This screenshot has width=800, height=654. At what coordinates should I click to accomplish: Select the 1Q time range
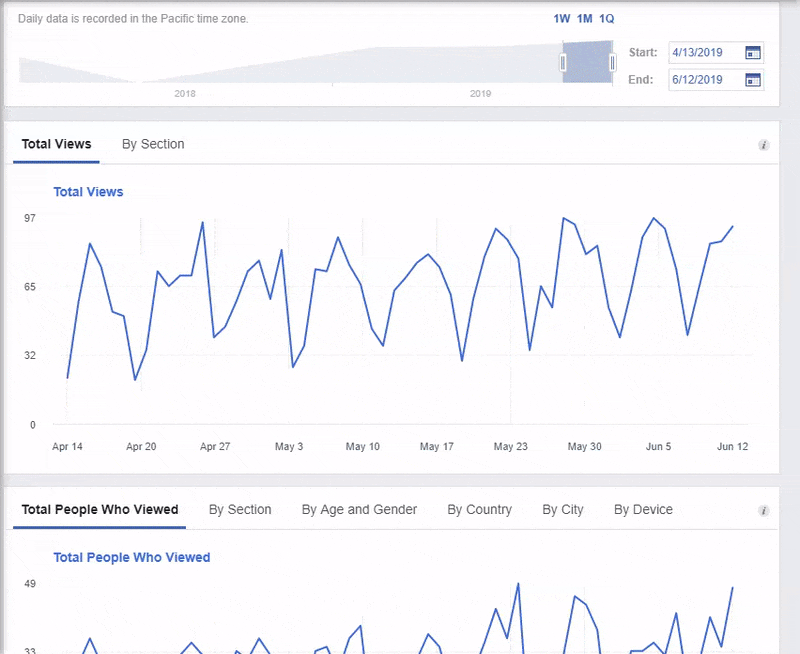pos(607,19)
